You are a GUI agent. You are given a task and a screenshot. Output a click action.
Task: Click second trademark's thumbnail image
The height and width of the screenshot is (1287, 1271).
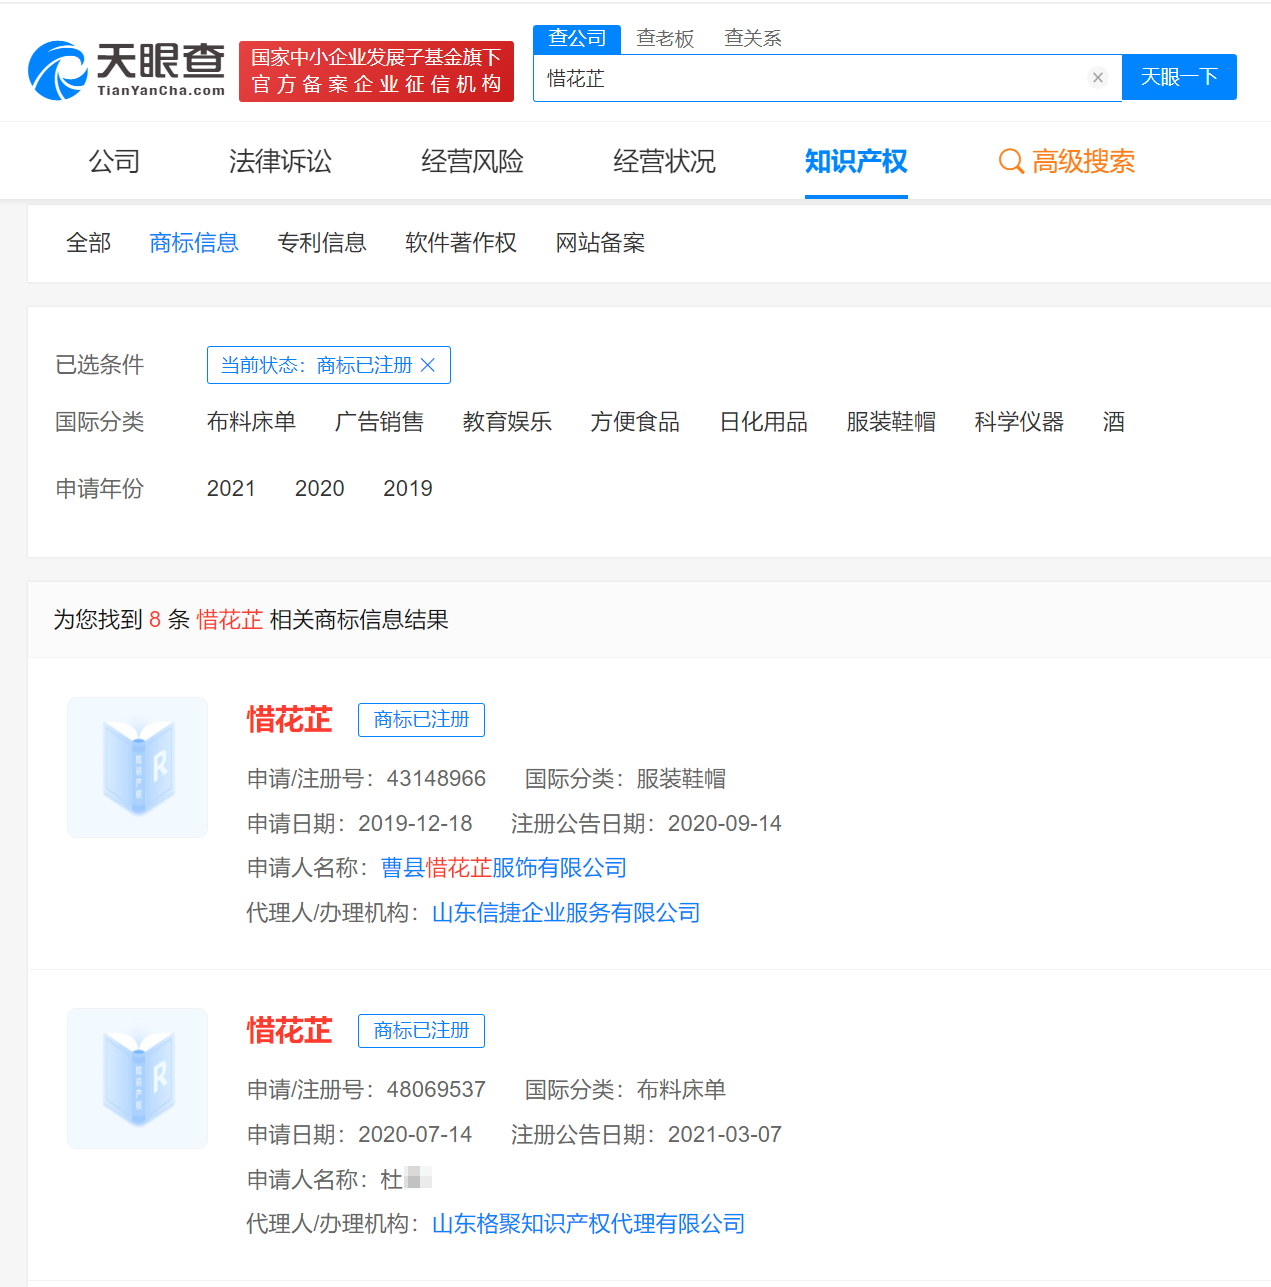pyautogui.click(x=138, y=1078)
